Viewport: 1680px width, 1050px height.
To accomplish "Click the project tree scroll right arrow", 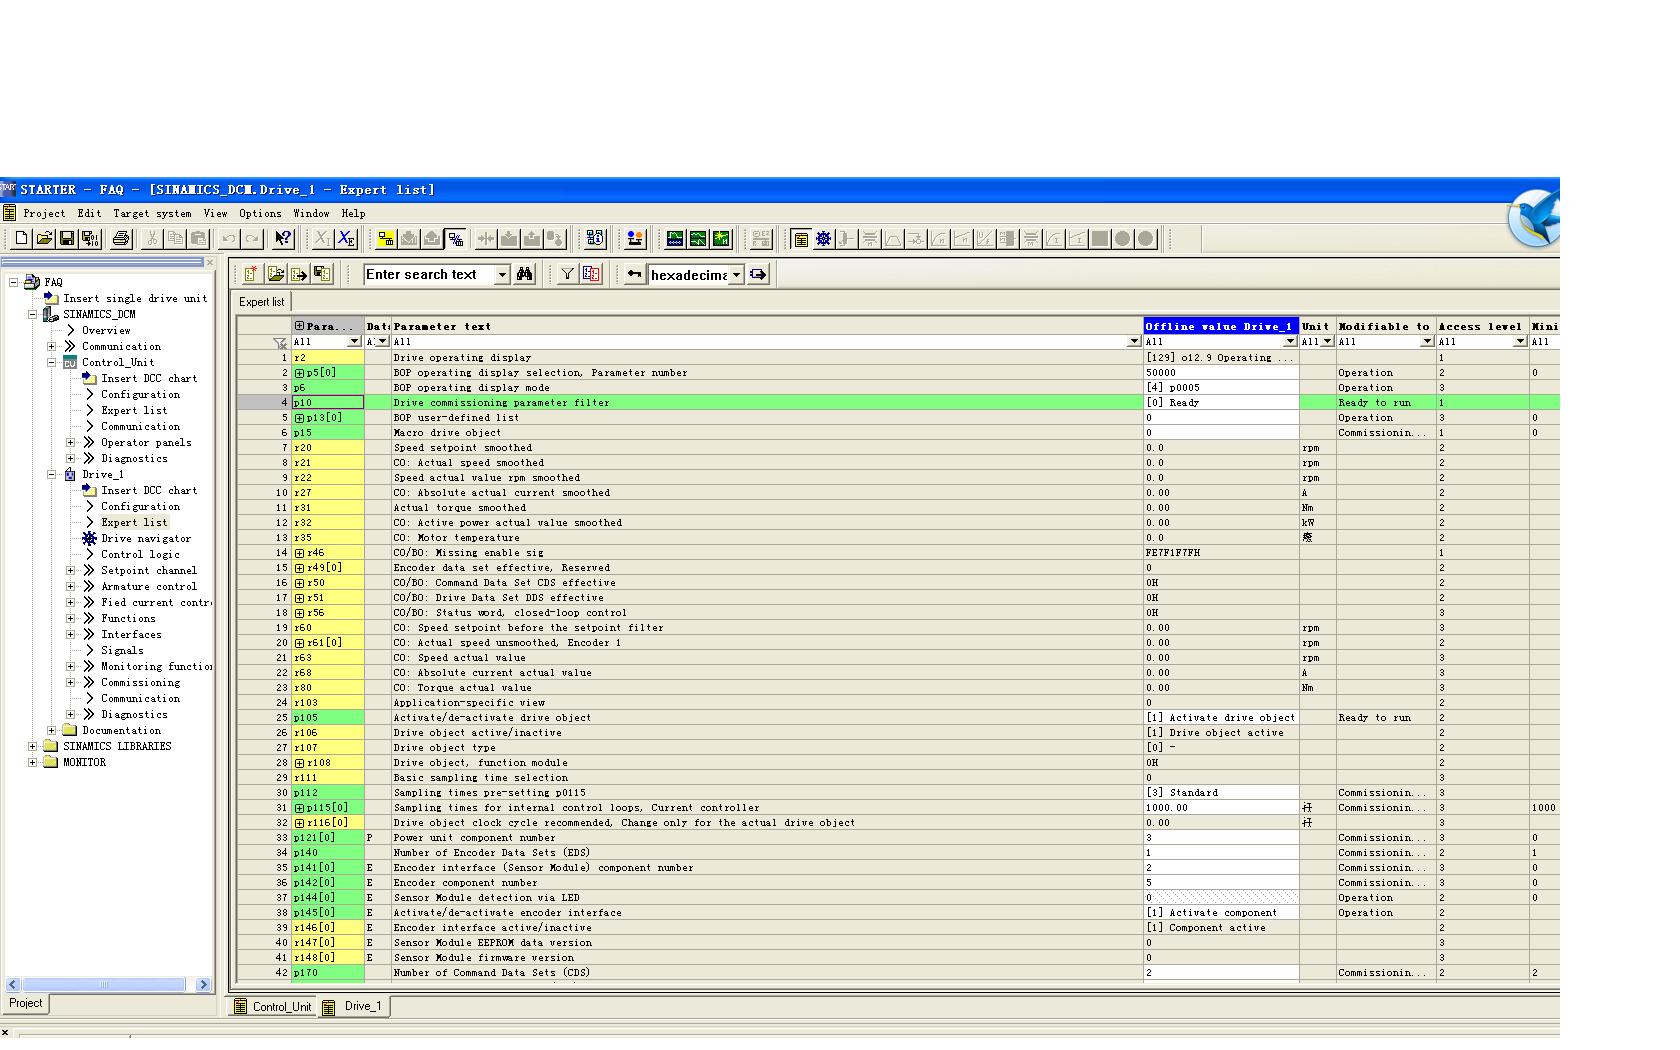I will 203,985.
